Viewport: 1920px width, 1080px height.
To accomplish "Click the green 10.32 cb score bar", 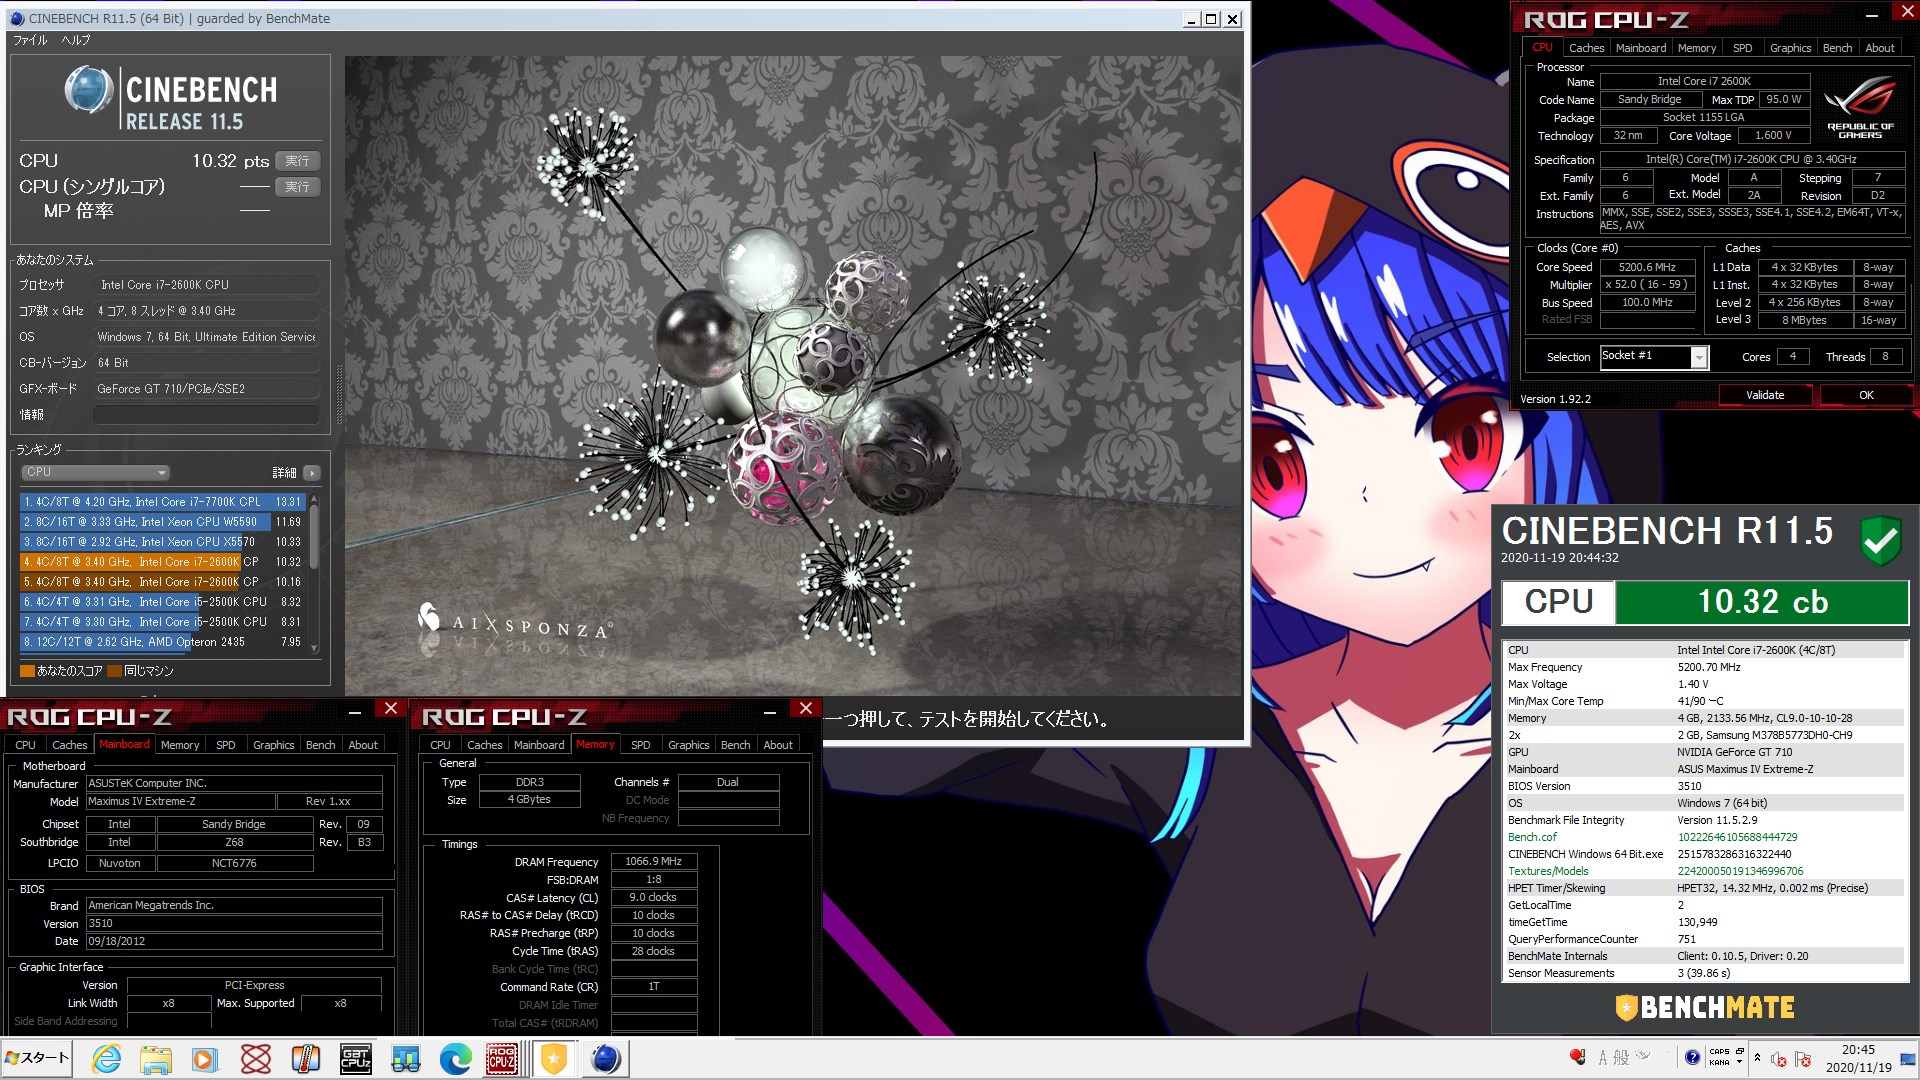I will [1762, 602].
